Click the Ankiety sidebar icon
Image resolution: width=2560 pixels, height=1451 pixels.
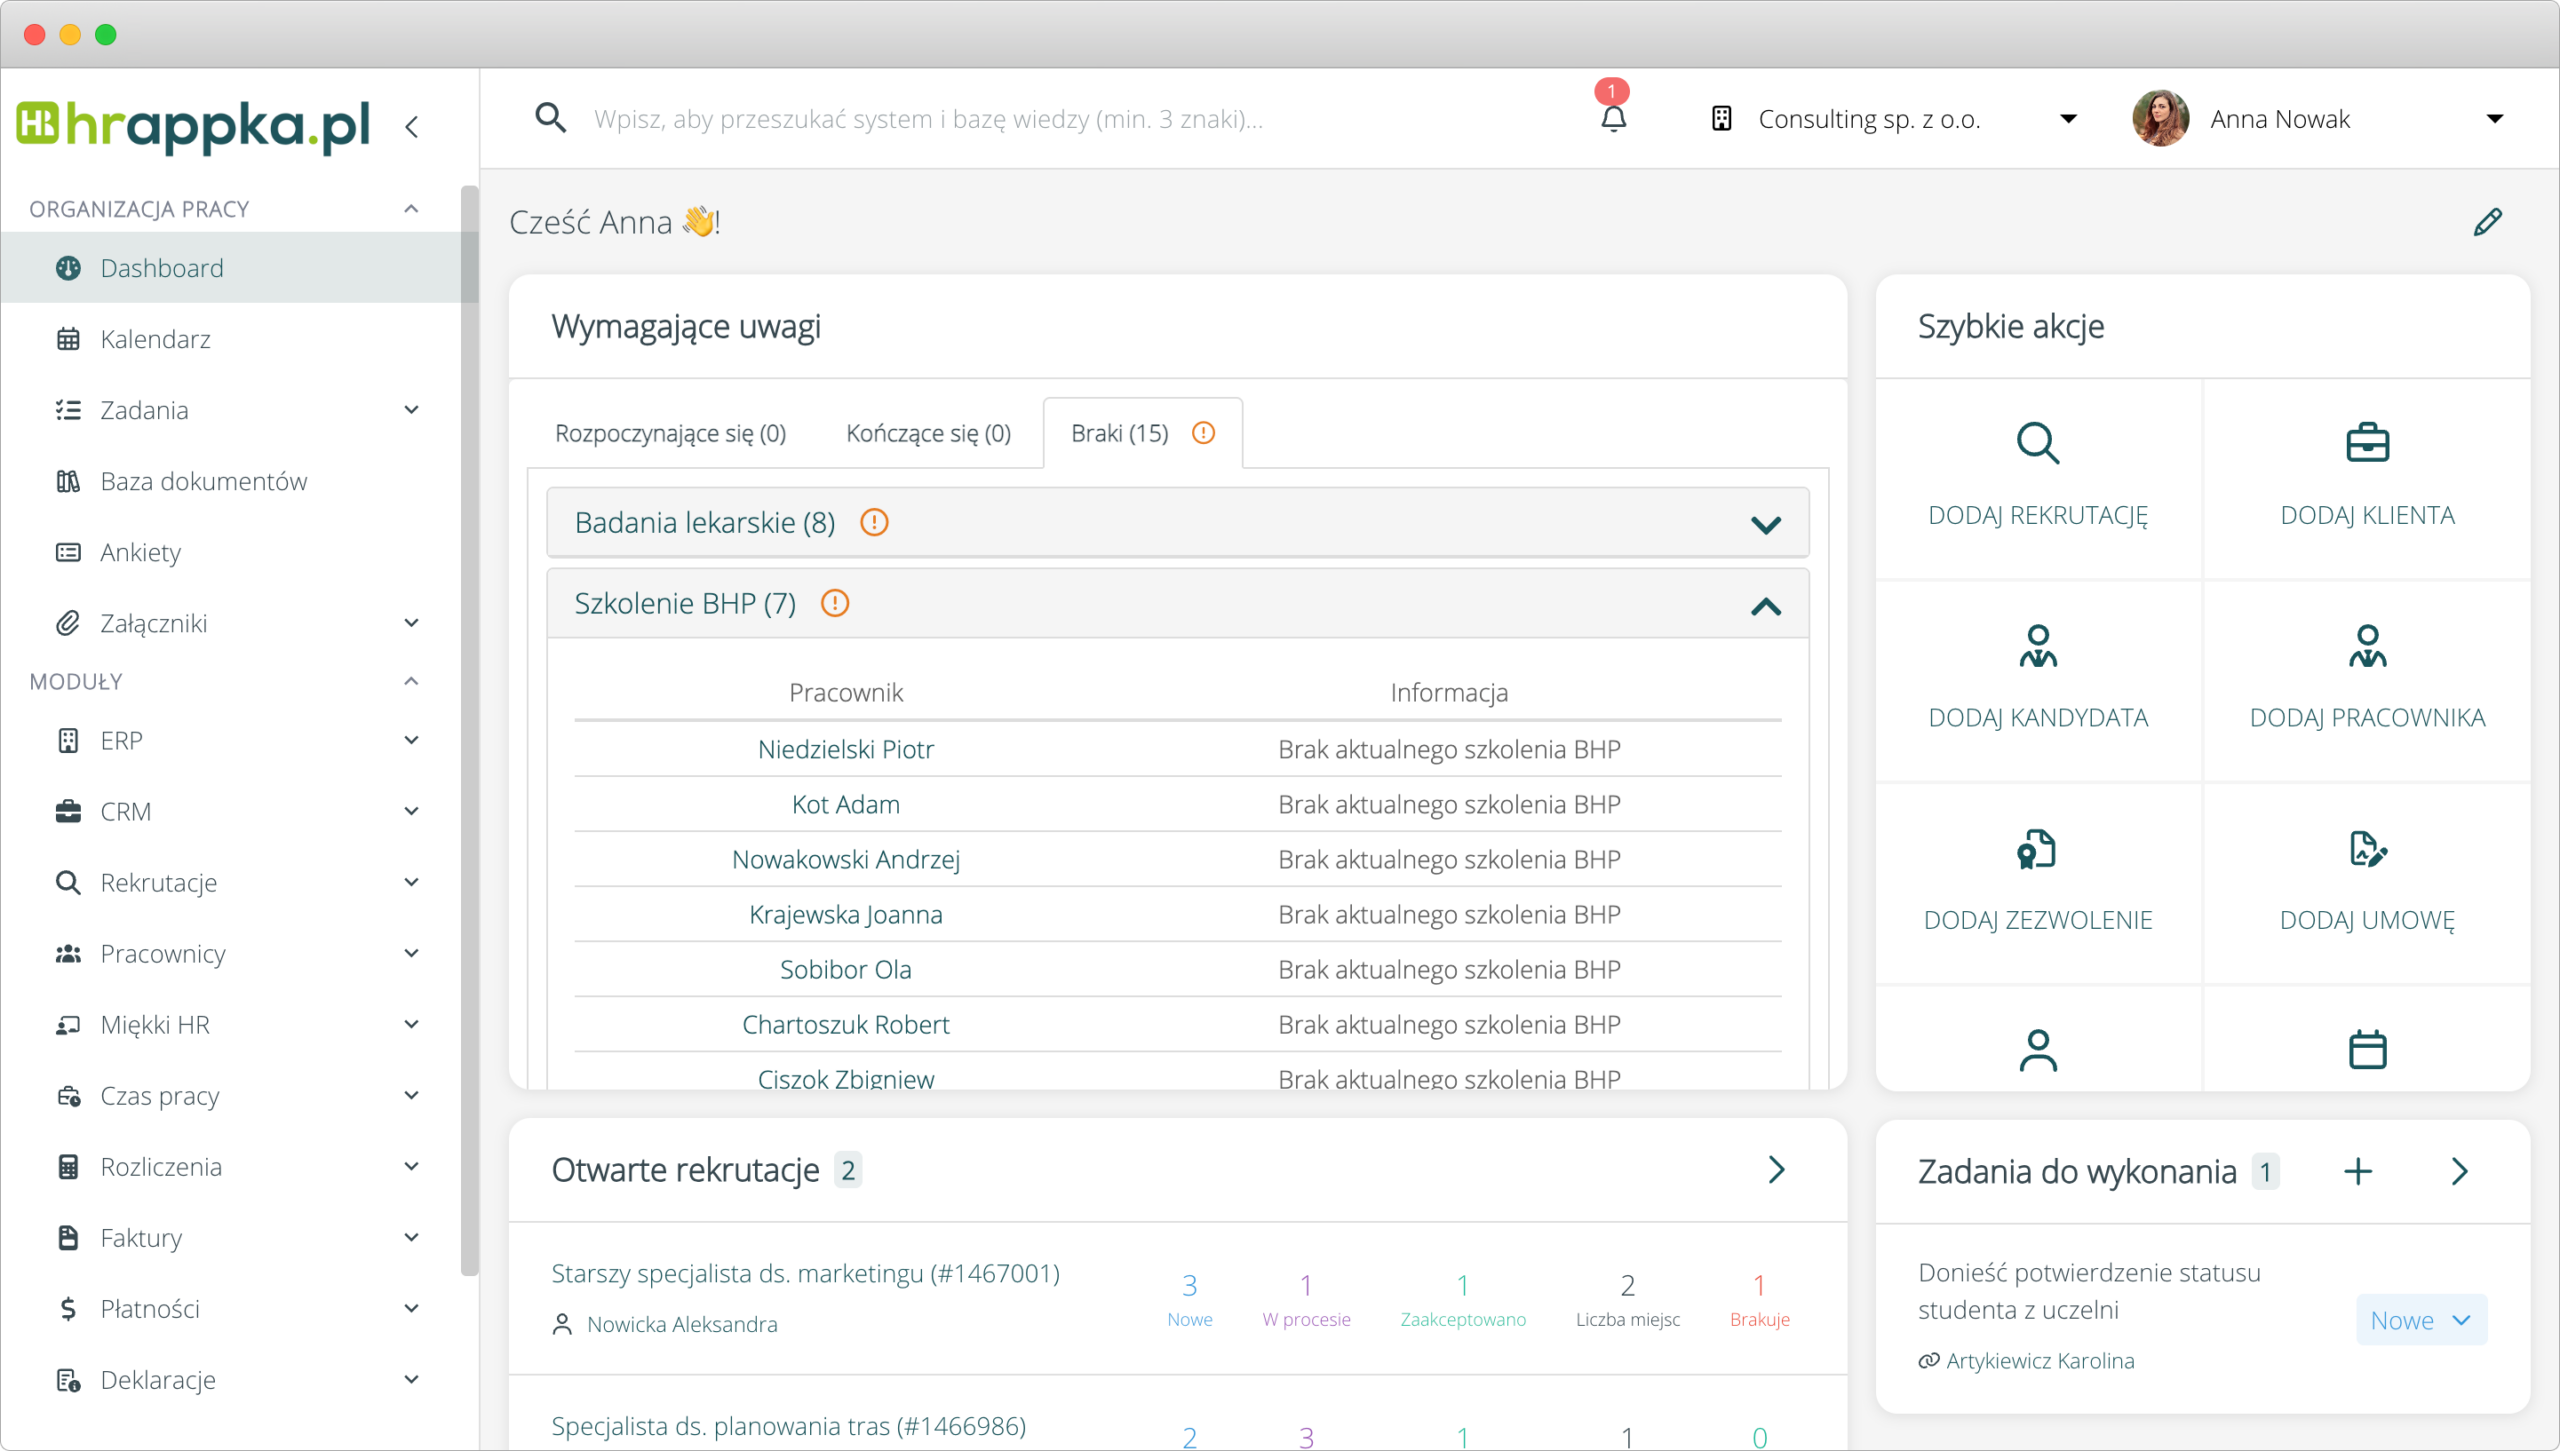68,552
